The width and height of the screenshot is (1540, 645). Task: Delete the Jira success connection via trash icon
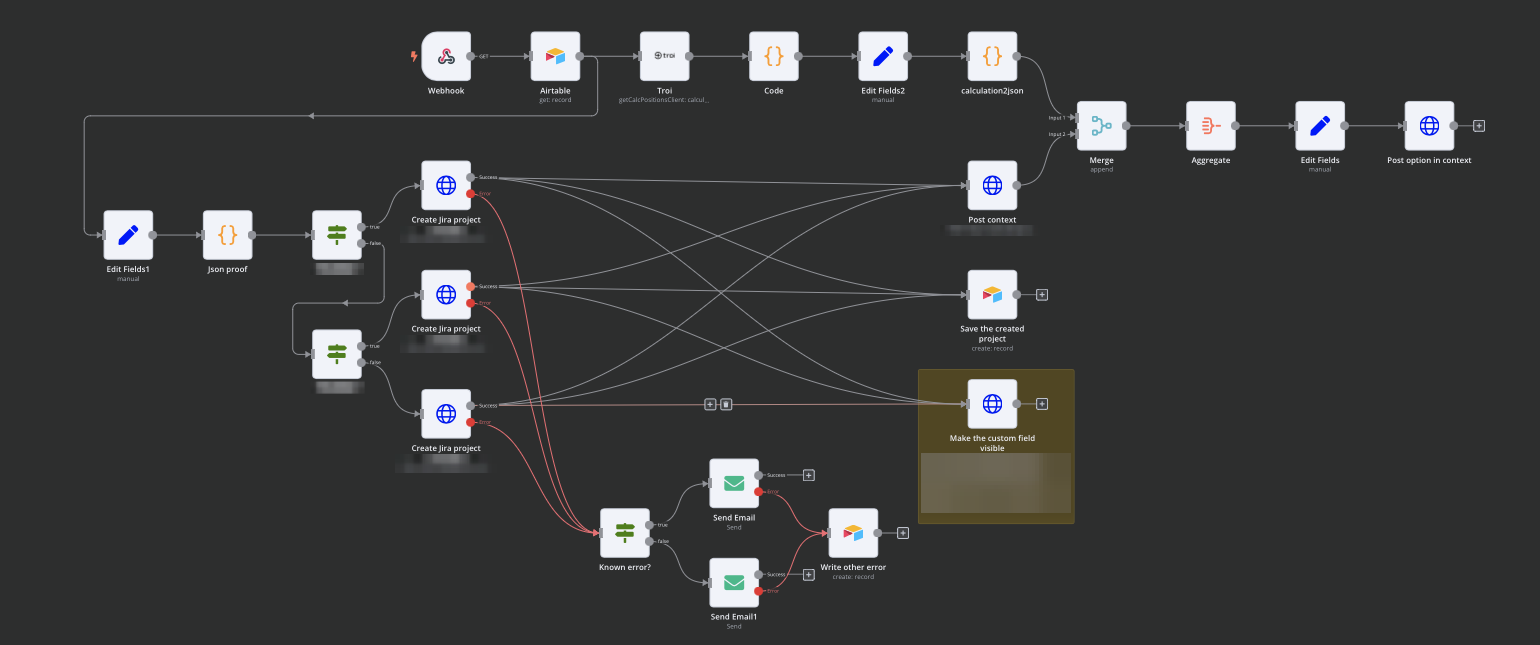(726, 404)
